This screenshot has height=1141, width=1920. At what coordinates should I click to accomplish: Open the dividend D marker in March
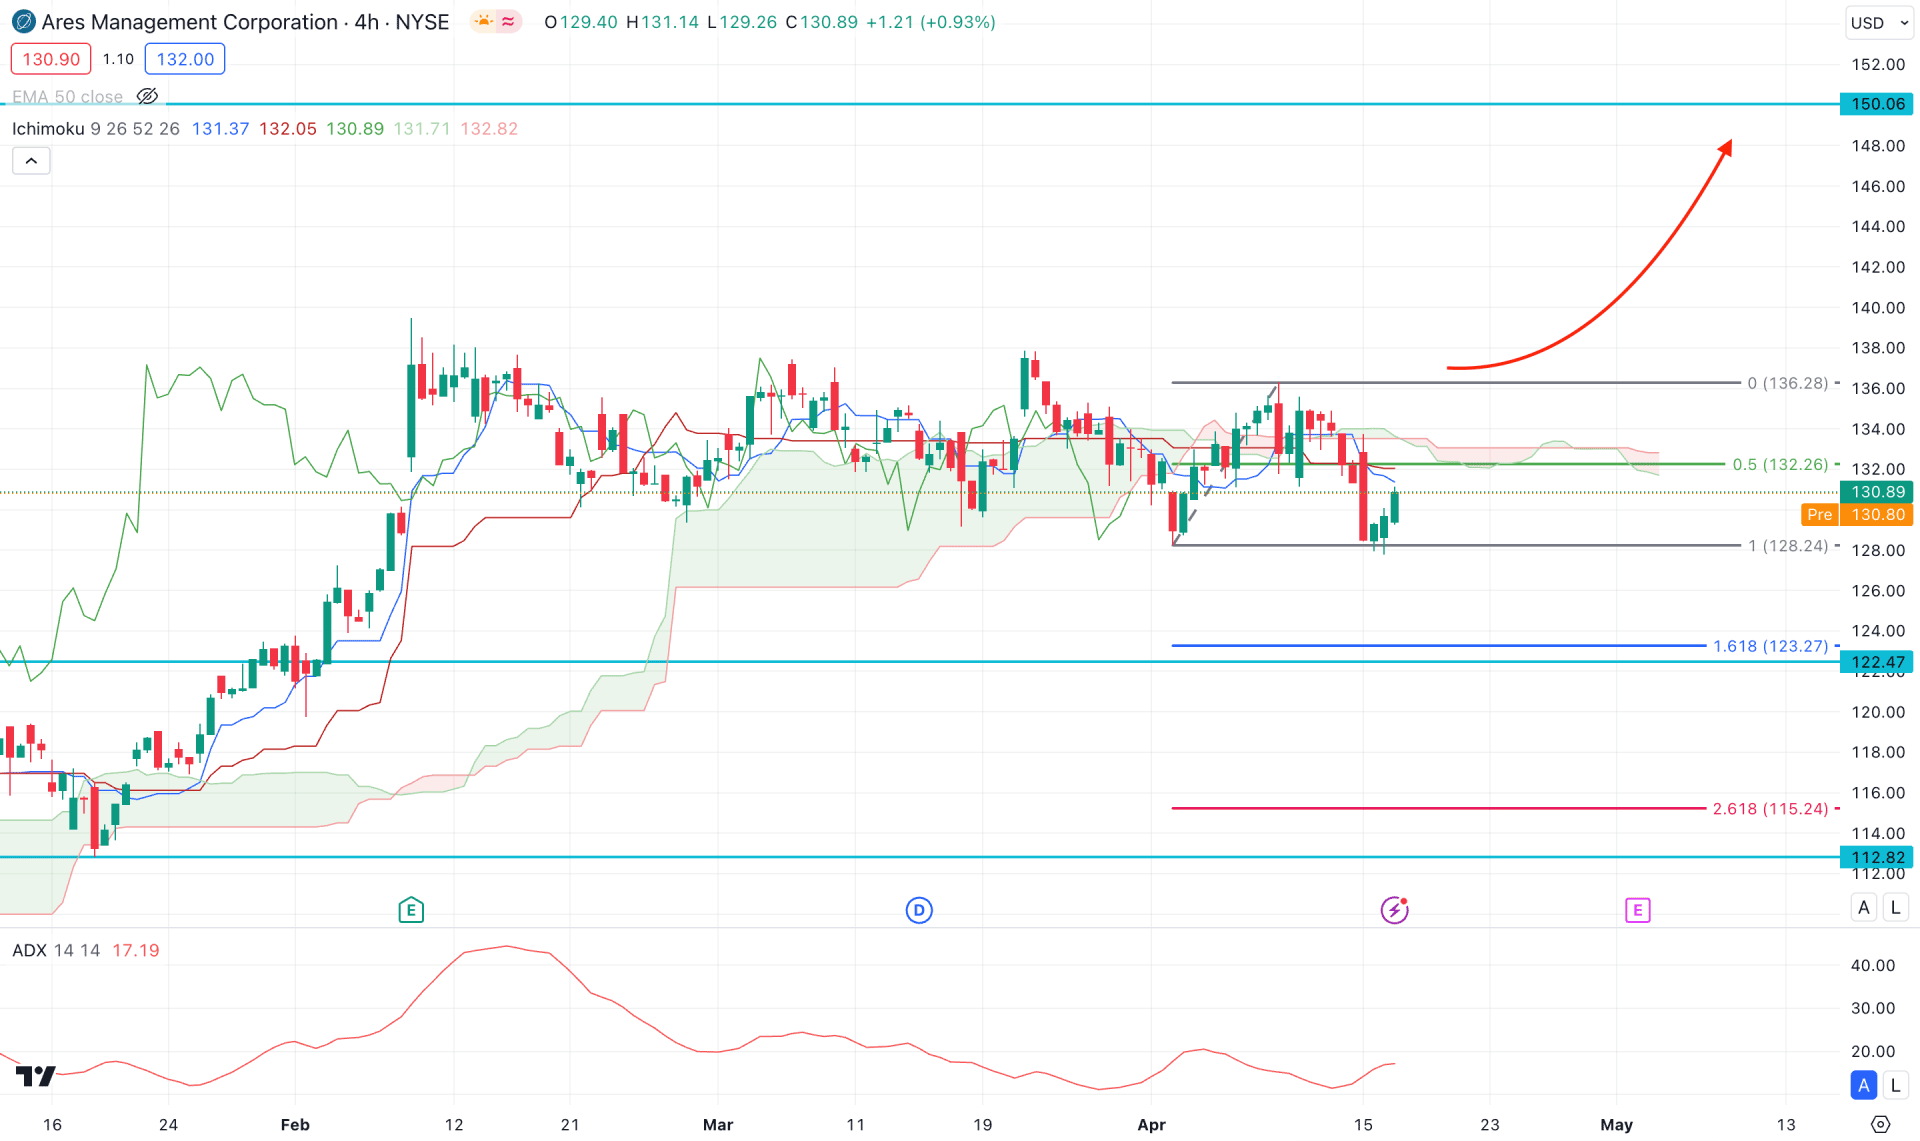click(919, 910)
